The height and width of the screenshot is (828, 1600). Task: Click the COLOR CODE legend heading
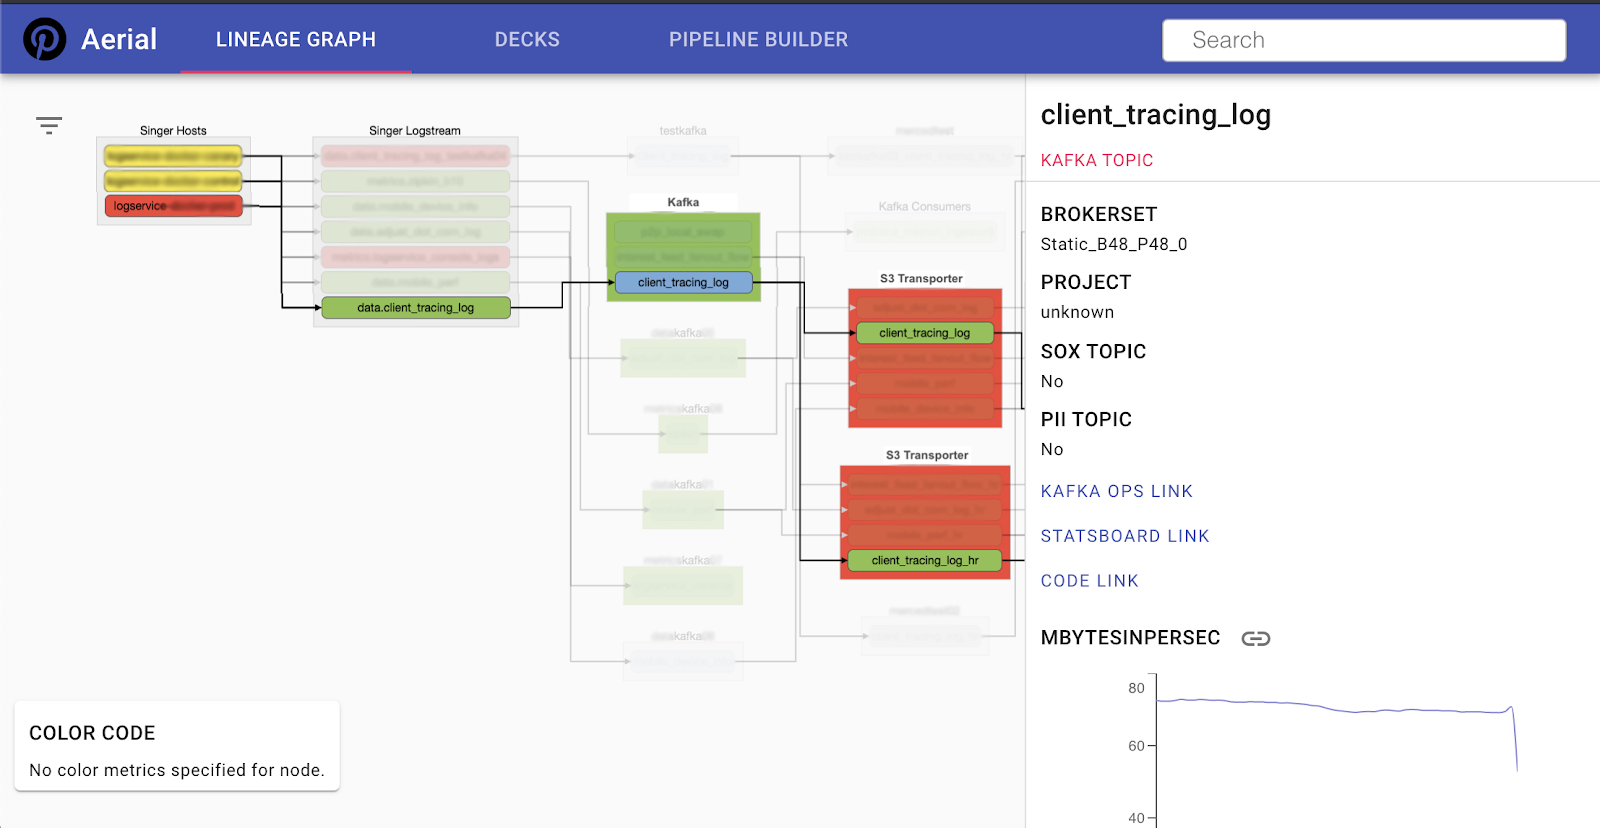pyautogui.click(x=92, y=733)
